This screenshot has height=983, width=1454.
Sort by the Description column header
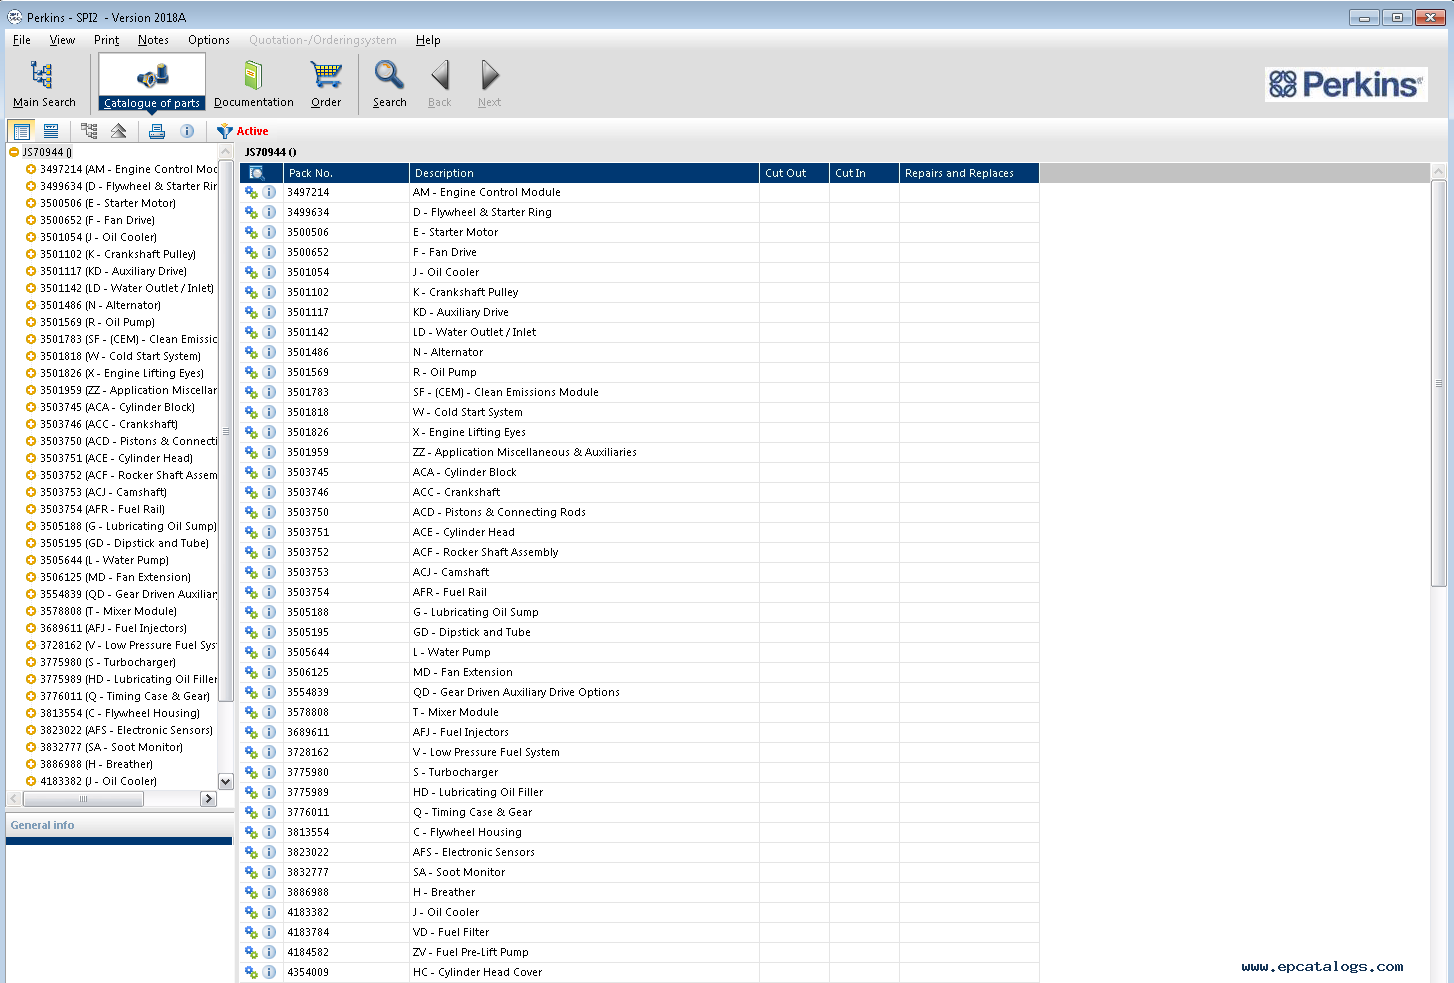click(583, 173)
